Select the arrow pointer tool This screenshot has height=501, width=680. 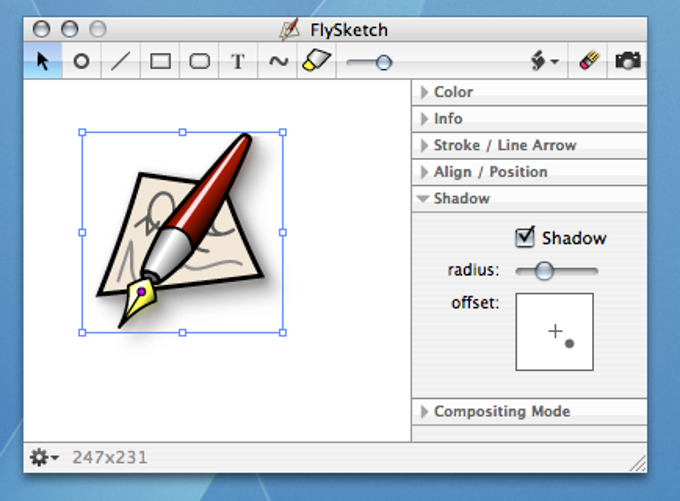pos(42,61)
